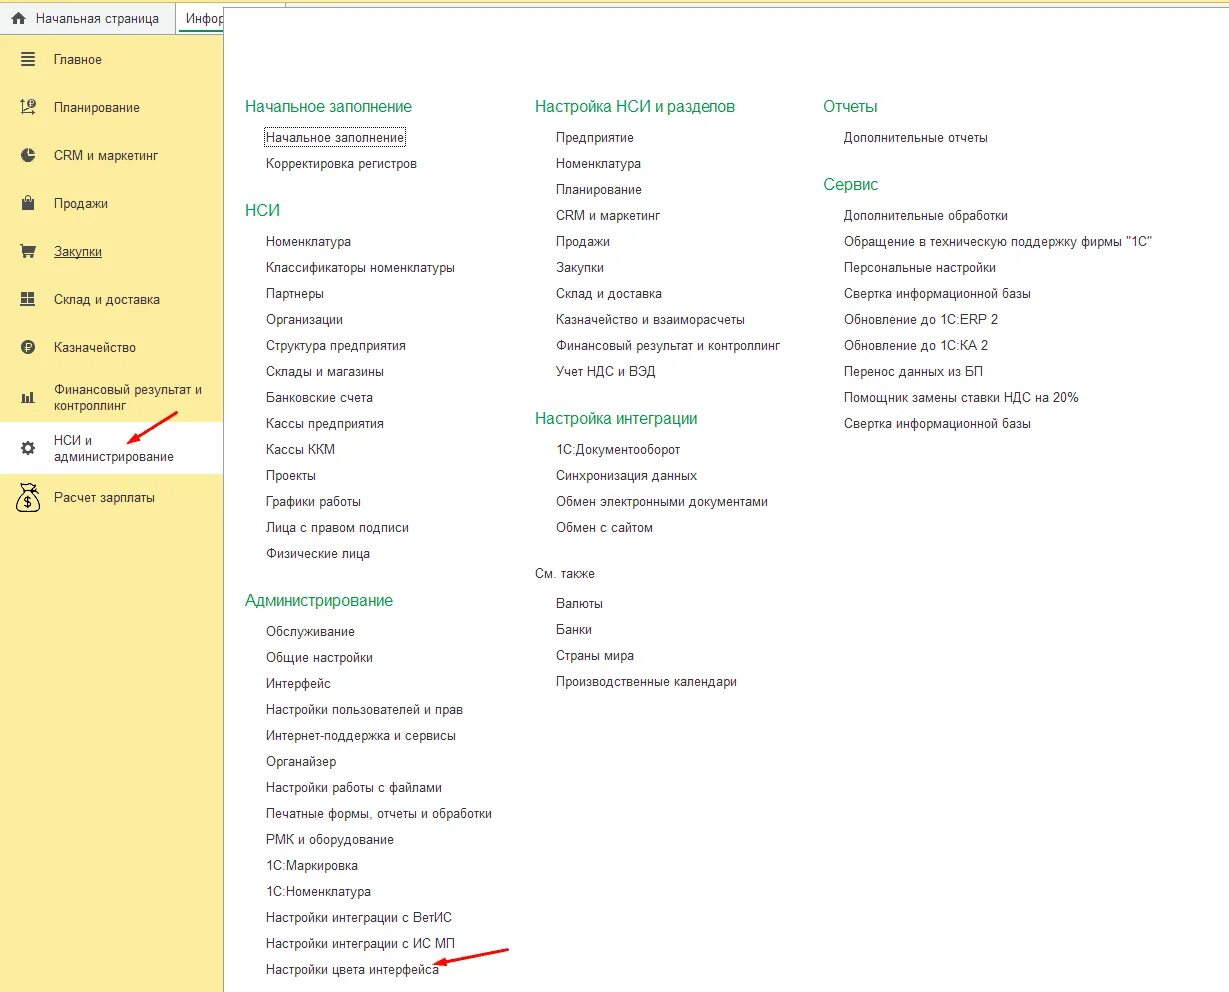The image size is (1229, 992).
Task: Open Дополнительные обработки
Action: 926,216
